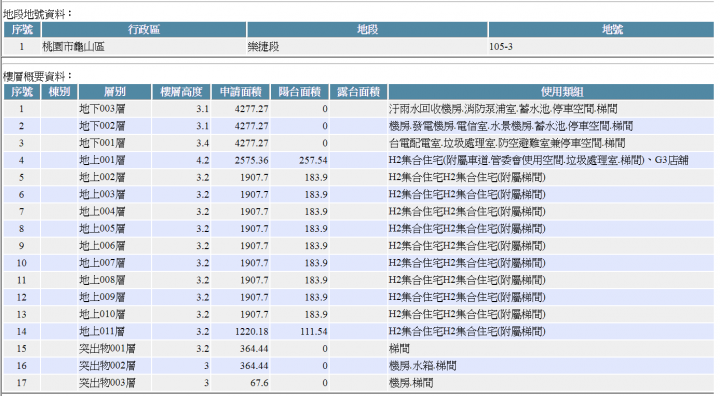The height and width of the screenshot is (396, 720).
Task: Click the 4277.27 area in row 1
Action: [251, 109]
